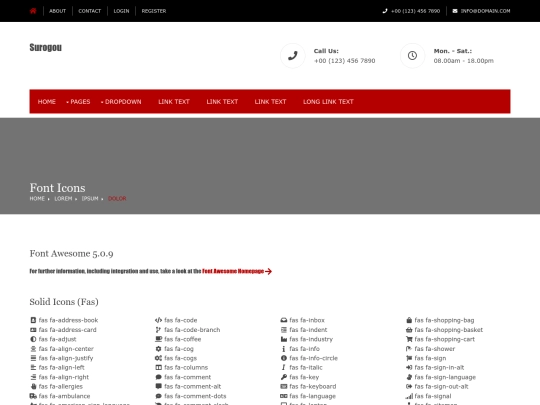Click the Home breadcrumb link
Screen dimensions: 540x405
coord(37,199)
